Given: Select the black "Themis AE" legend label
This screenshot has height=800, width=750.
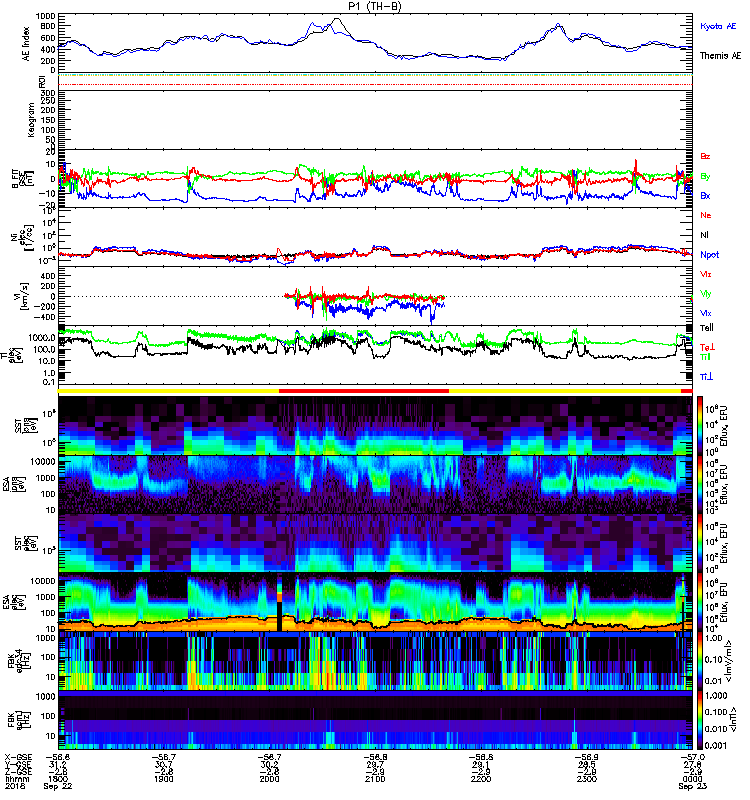Looking at the screenshot, I should click(x=720, y=56).
